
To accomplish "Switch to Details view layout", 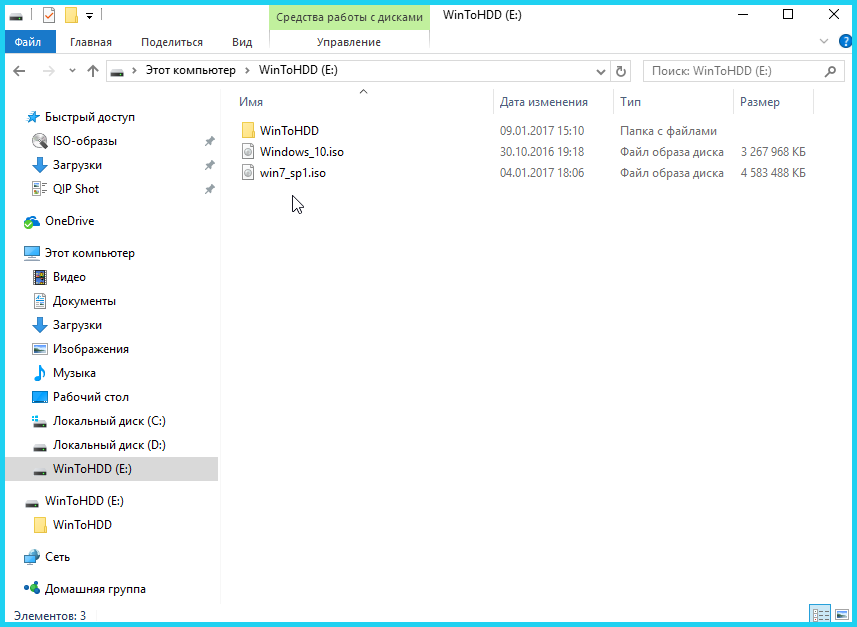I will [x=818, y=615].
